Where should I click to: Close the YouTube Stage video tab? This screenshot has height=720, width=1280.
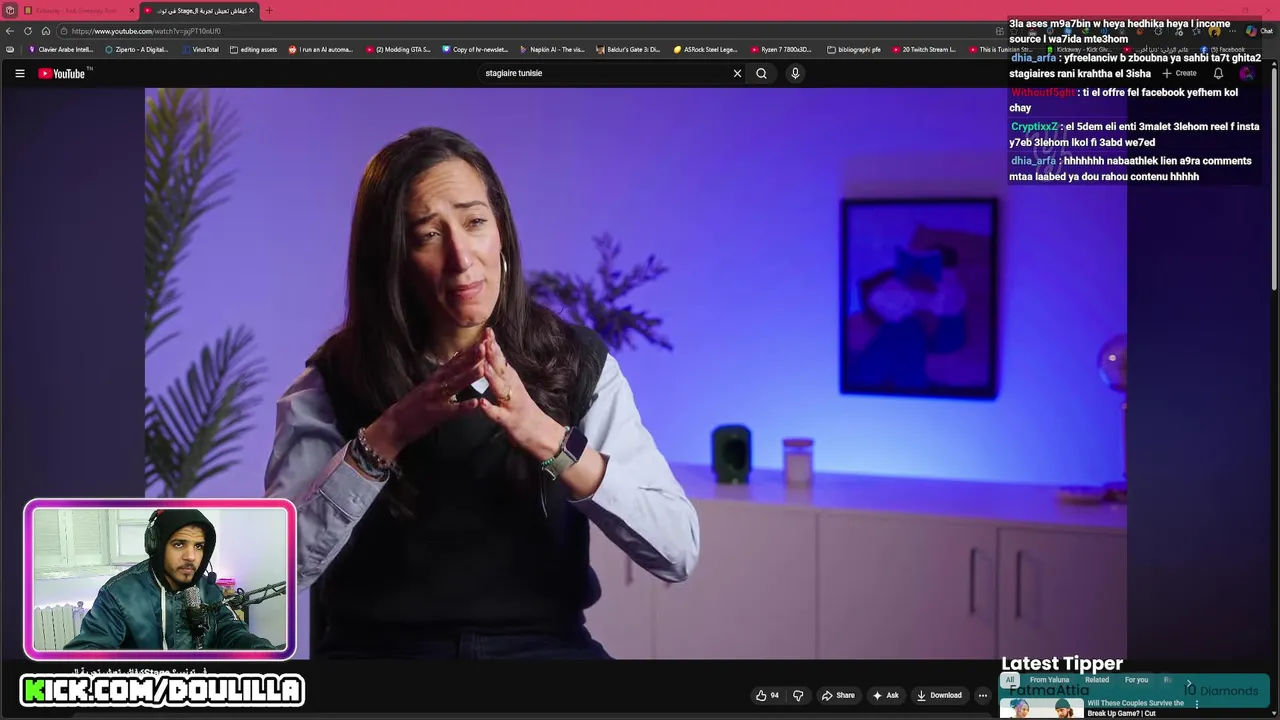click(251, 10)
